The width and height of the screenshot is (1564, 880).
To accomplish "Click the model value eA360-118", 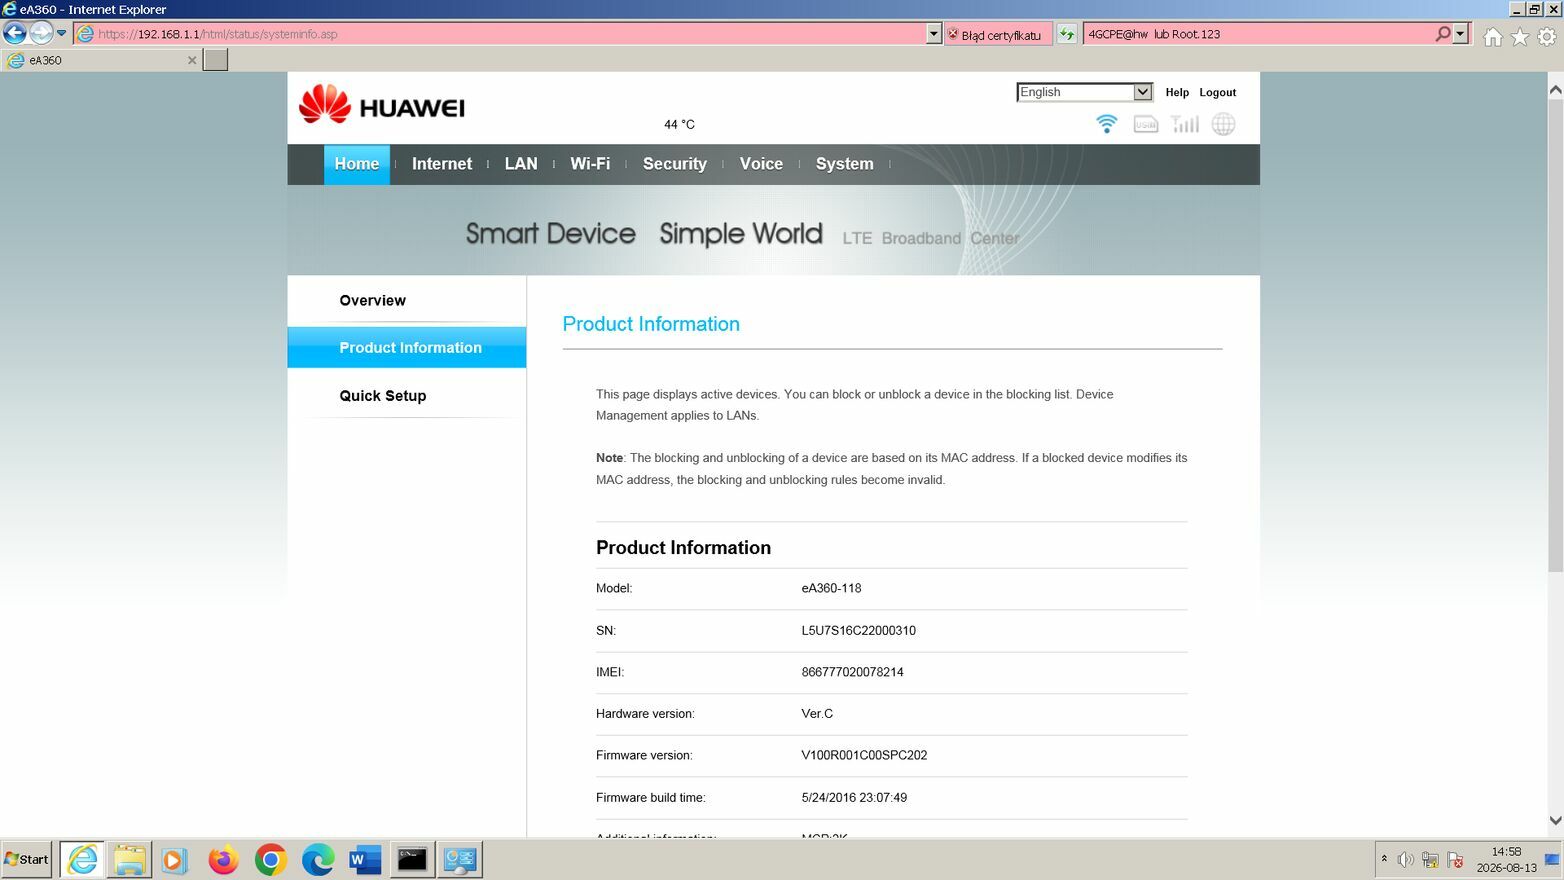I will 831,588.
